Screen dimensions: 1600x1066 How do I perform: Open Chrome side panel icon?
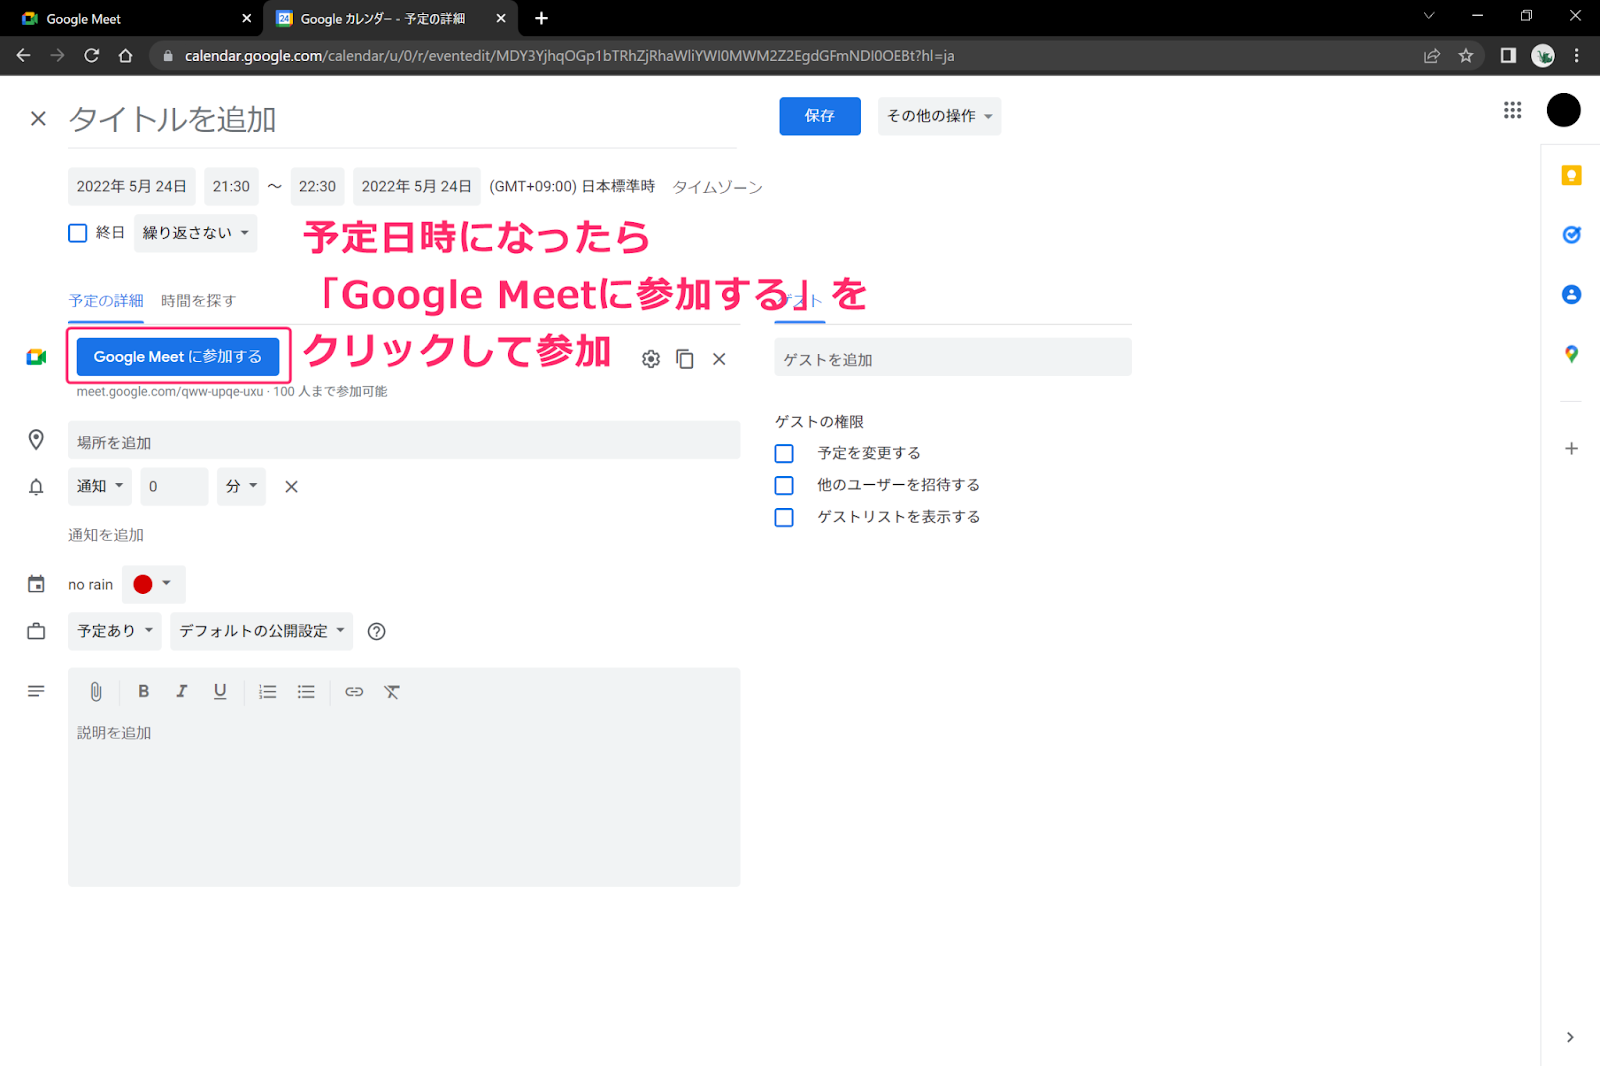1508,56
